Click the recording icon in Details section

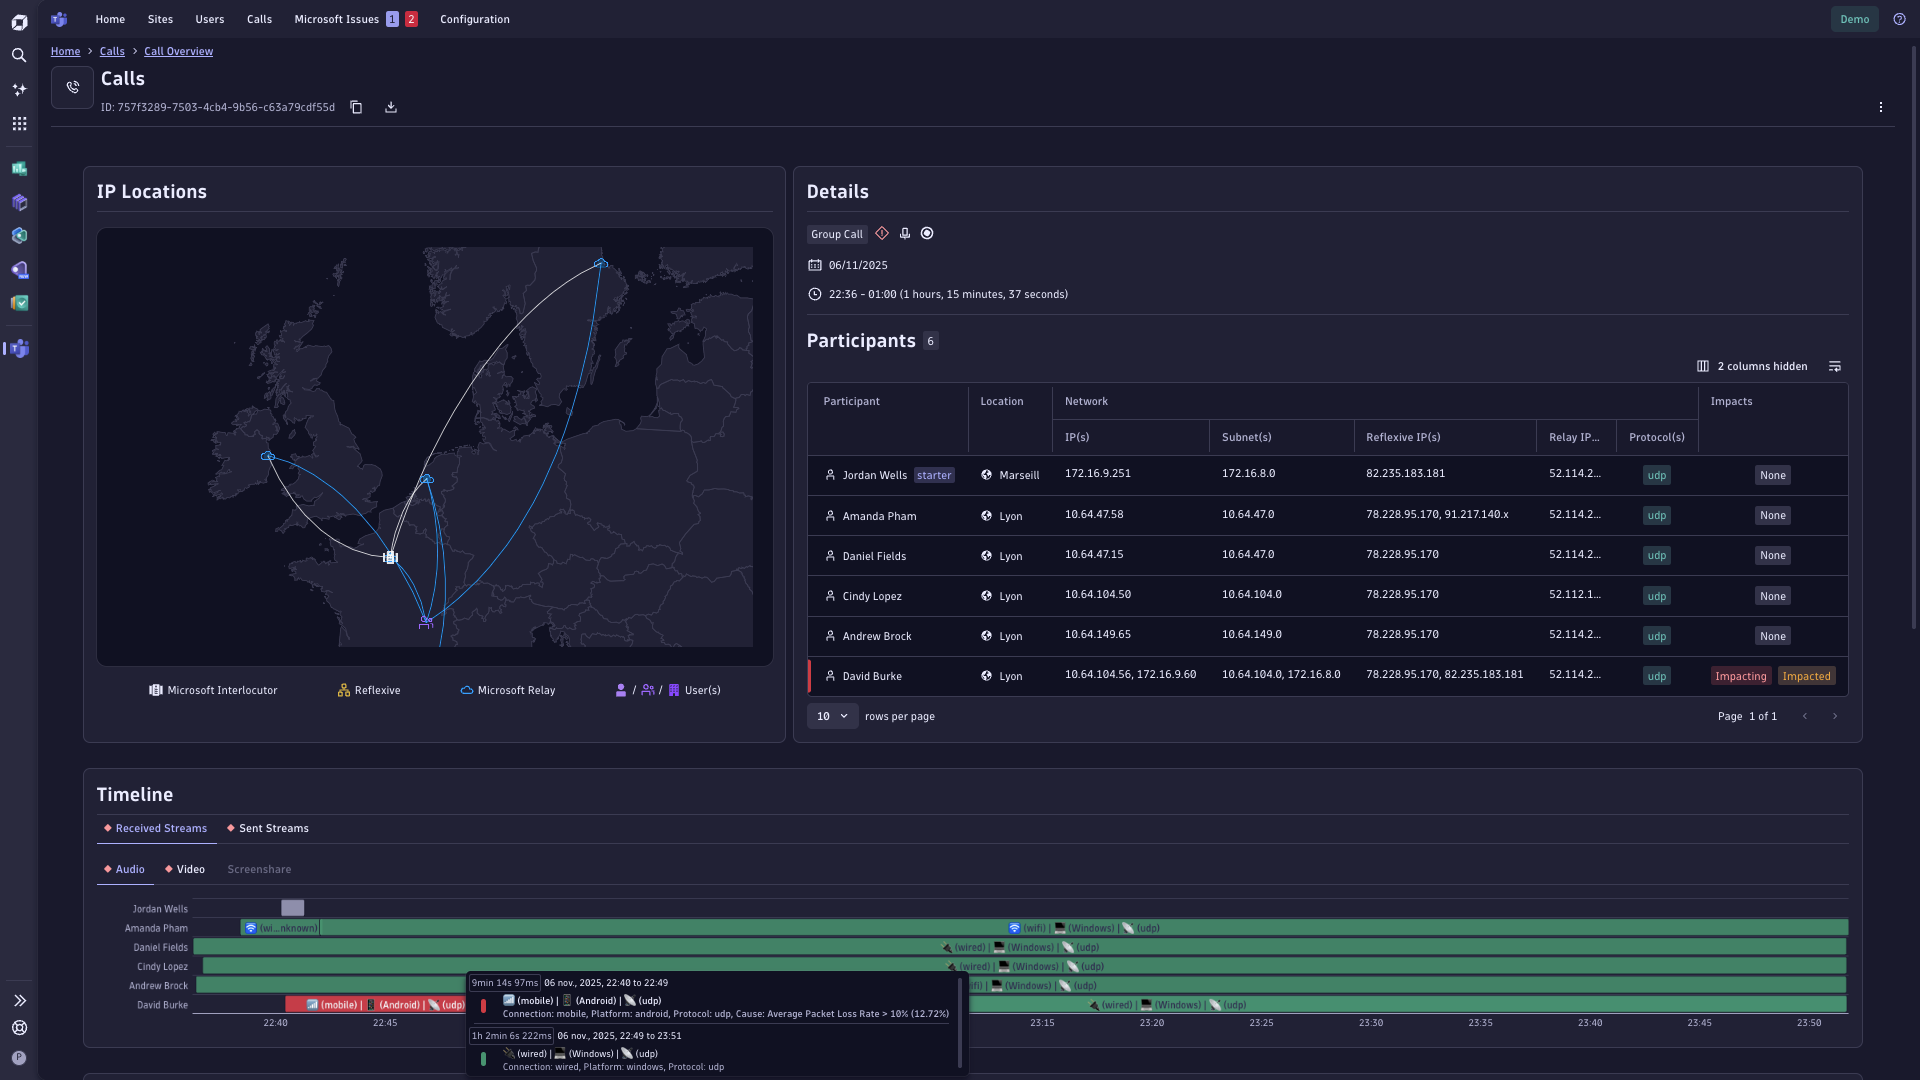point(926,233)
